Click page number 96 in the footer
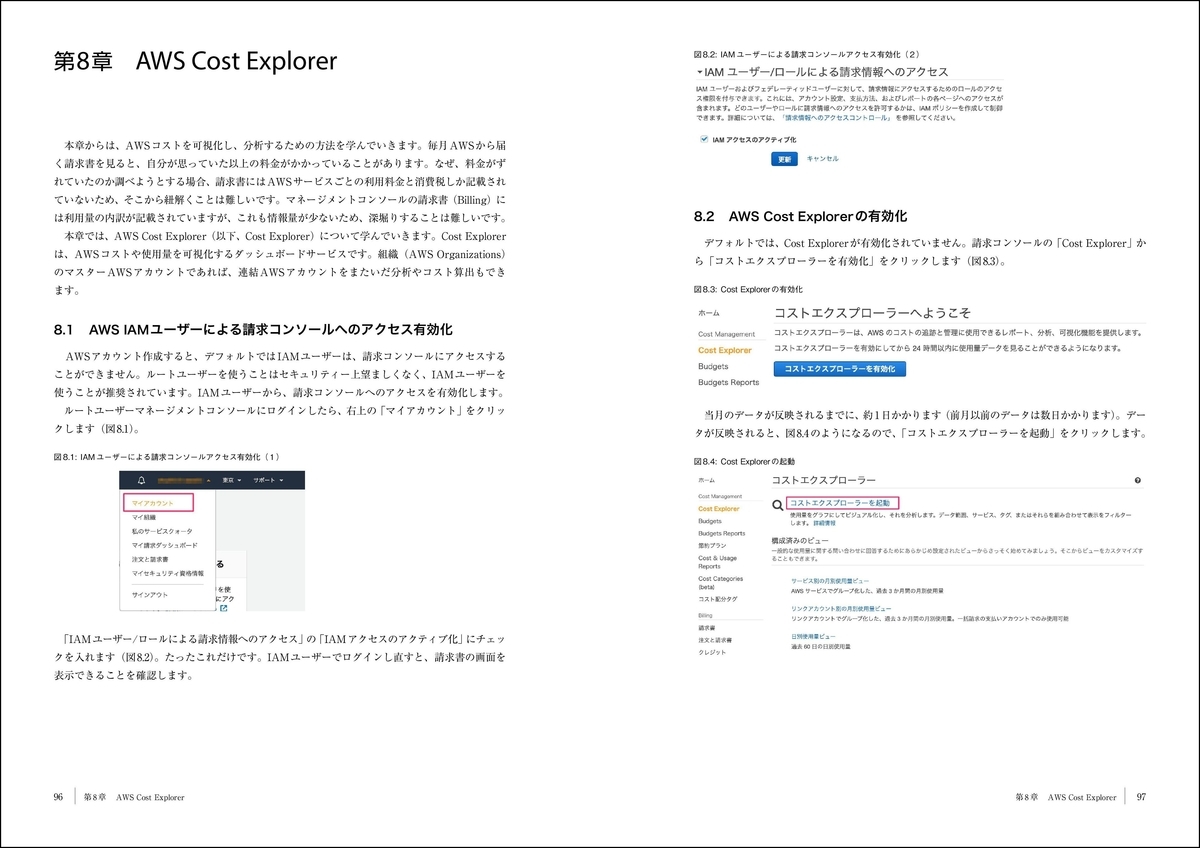Screen dimensions: 1200x848 [x=58, y=797]
